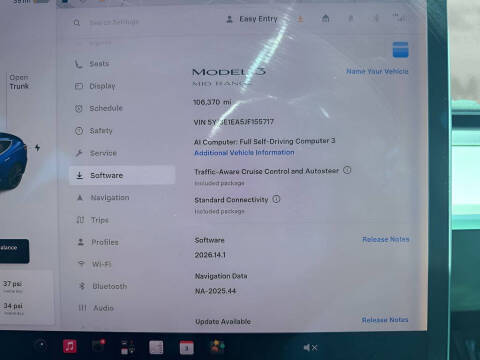Screen dimensions: 480x360
Task: Open the Trips menu
Action: click(x=92, y=220)
